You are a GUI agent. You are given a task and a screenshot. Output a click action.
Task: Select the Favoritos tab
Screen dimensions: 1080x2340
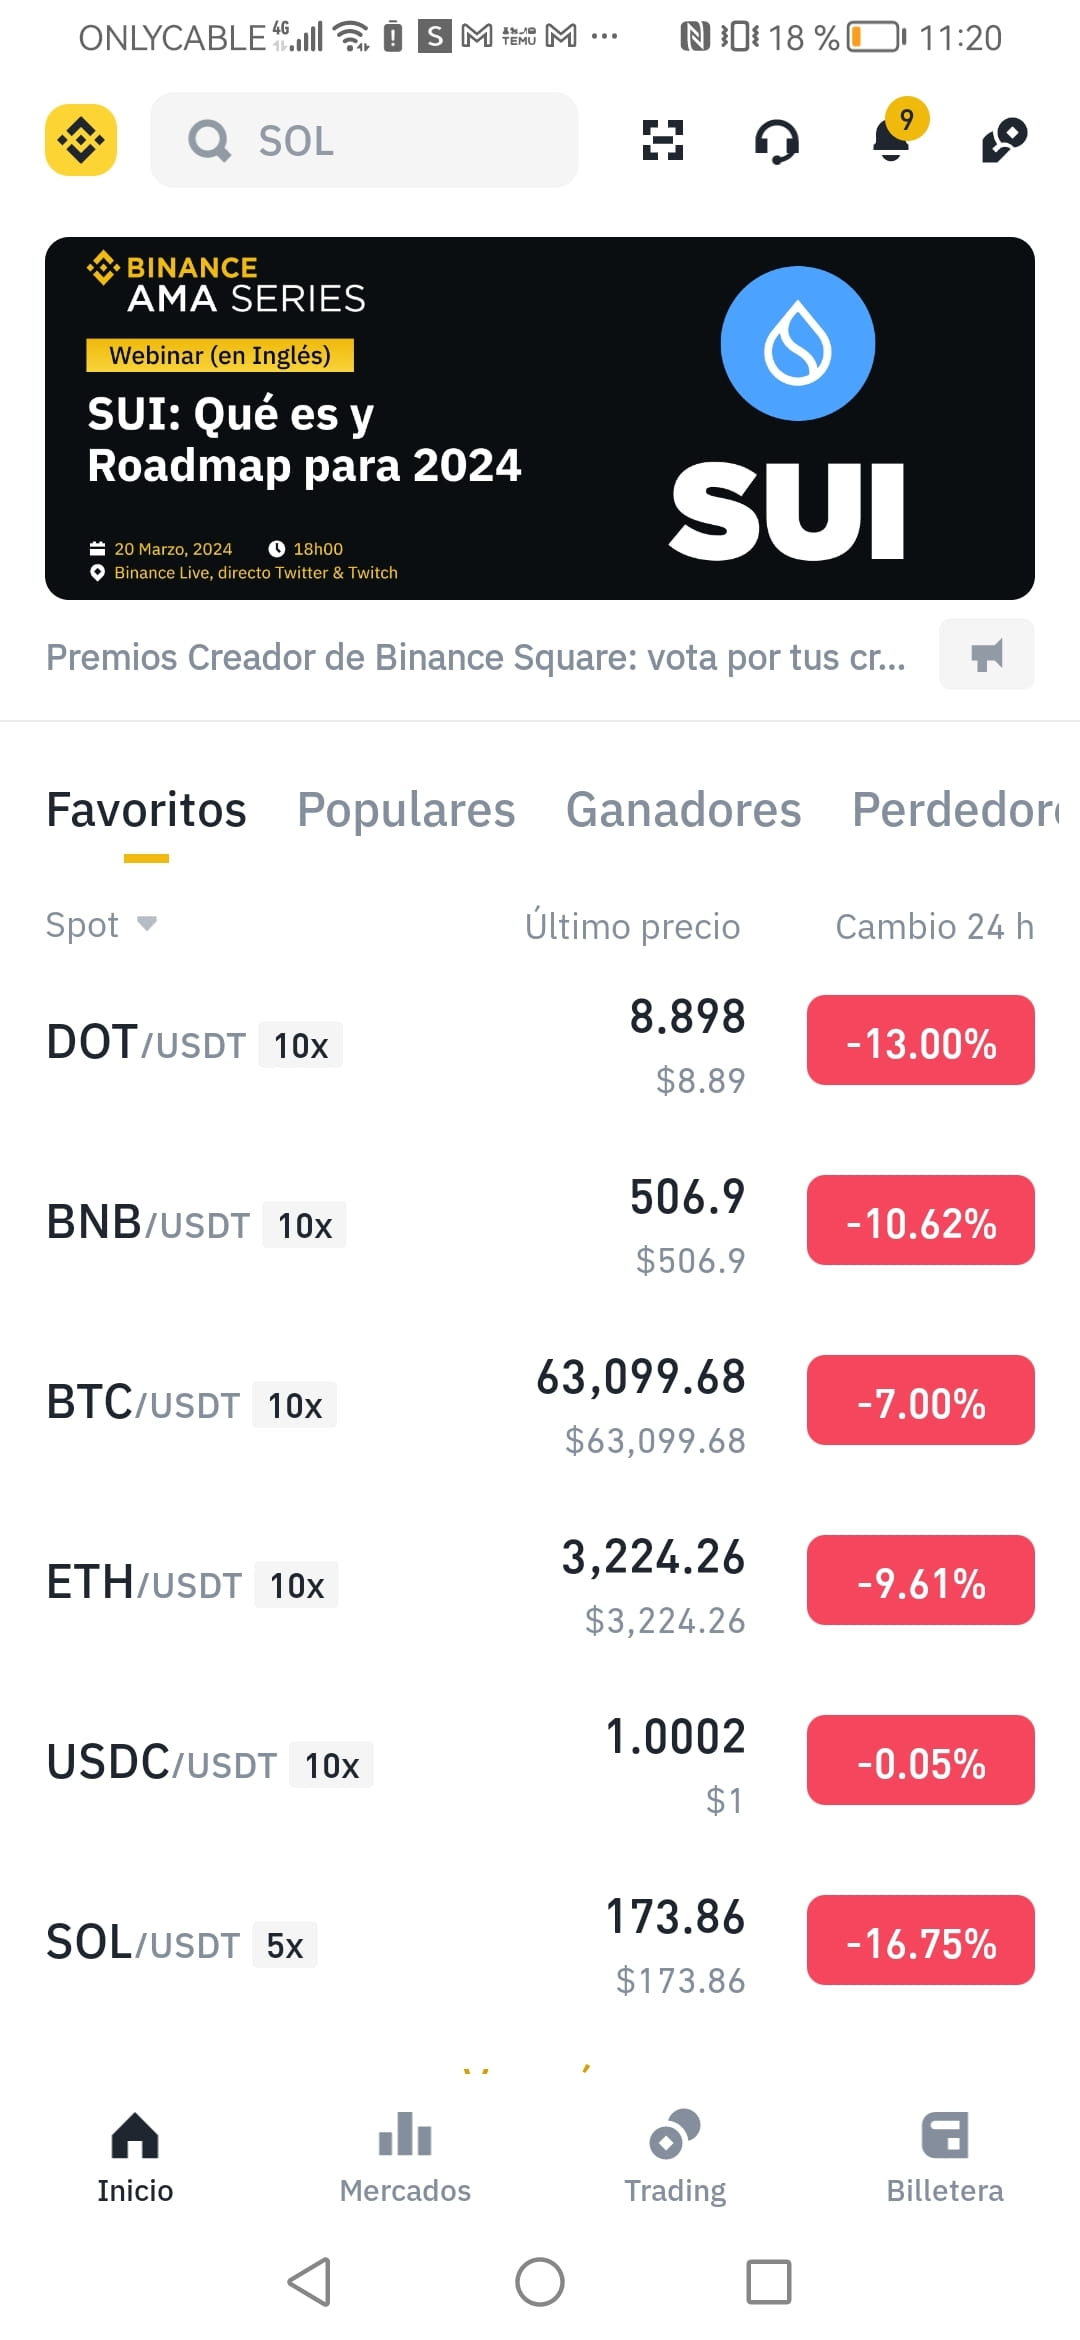(146, 809)
